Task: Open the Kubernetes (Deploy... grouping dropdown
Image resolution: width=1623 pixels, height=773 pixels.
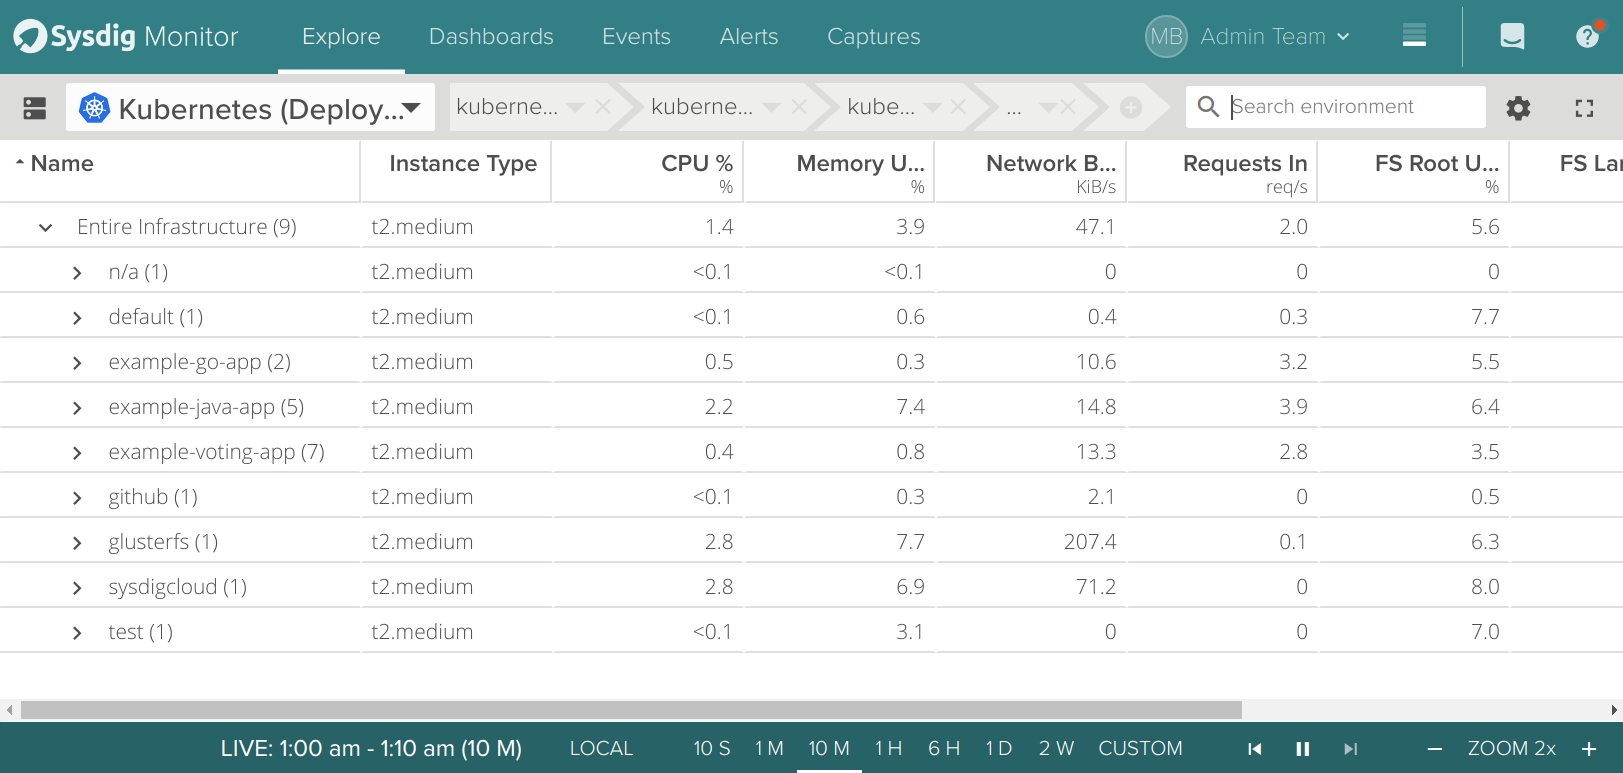Action: [250, 107]
